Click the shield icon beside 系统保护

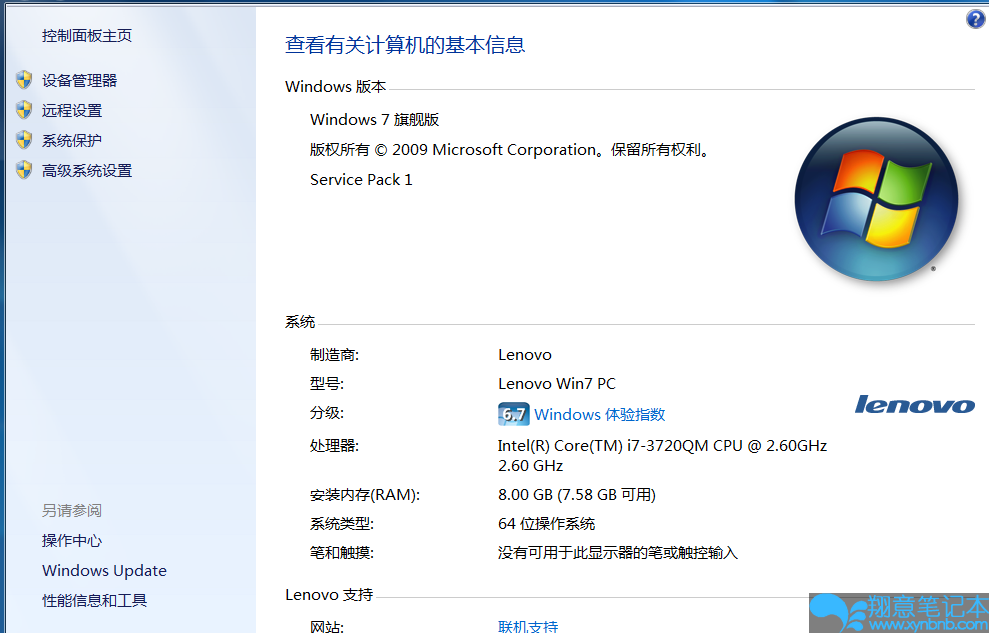tap(24, 140)
